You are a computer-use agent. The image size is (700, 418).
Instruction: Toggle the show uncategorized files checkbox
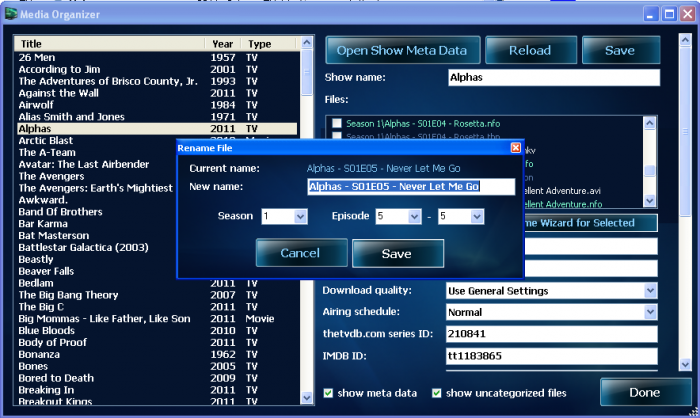click(437, 393)
